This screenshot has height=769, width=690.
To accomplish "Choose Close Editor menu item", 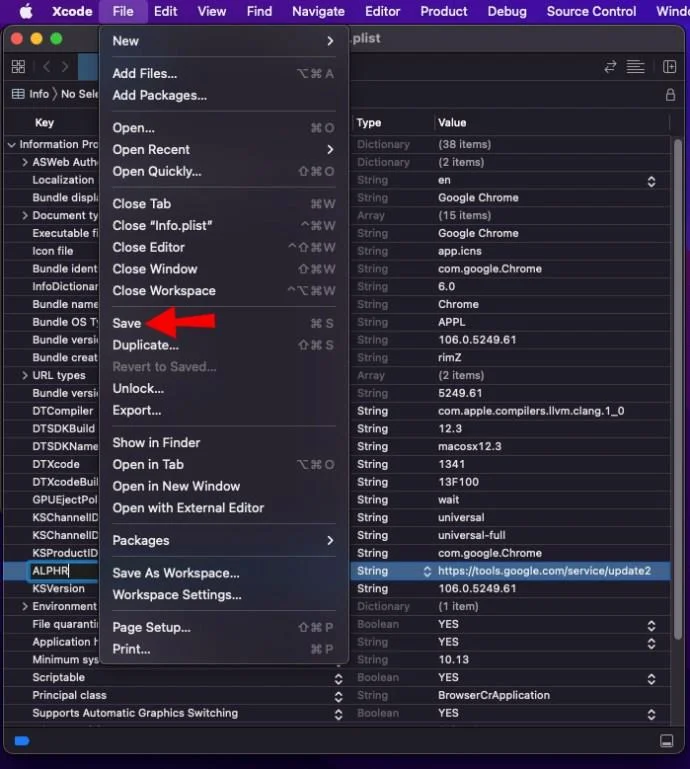I will (224, 247).
